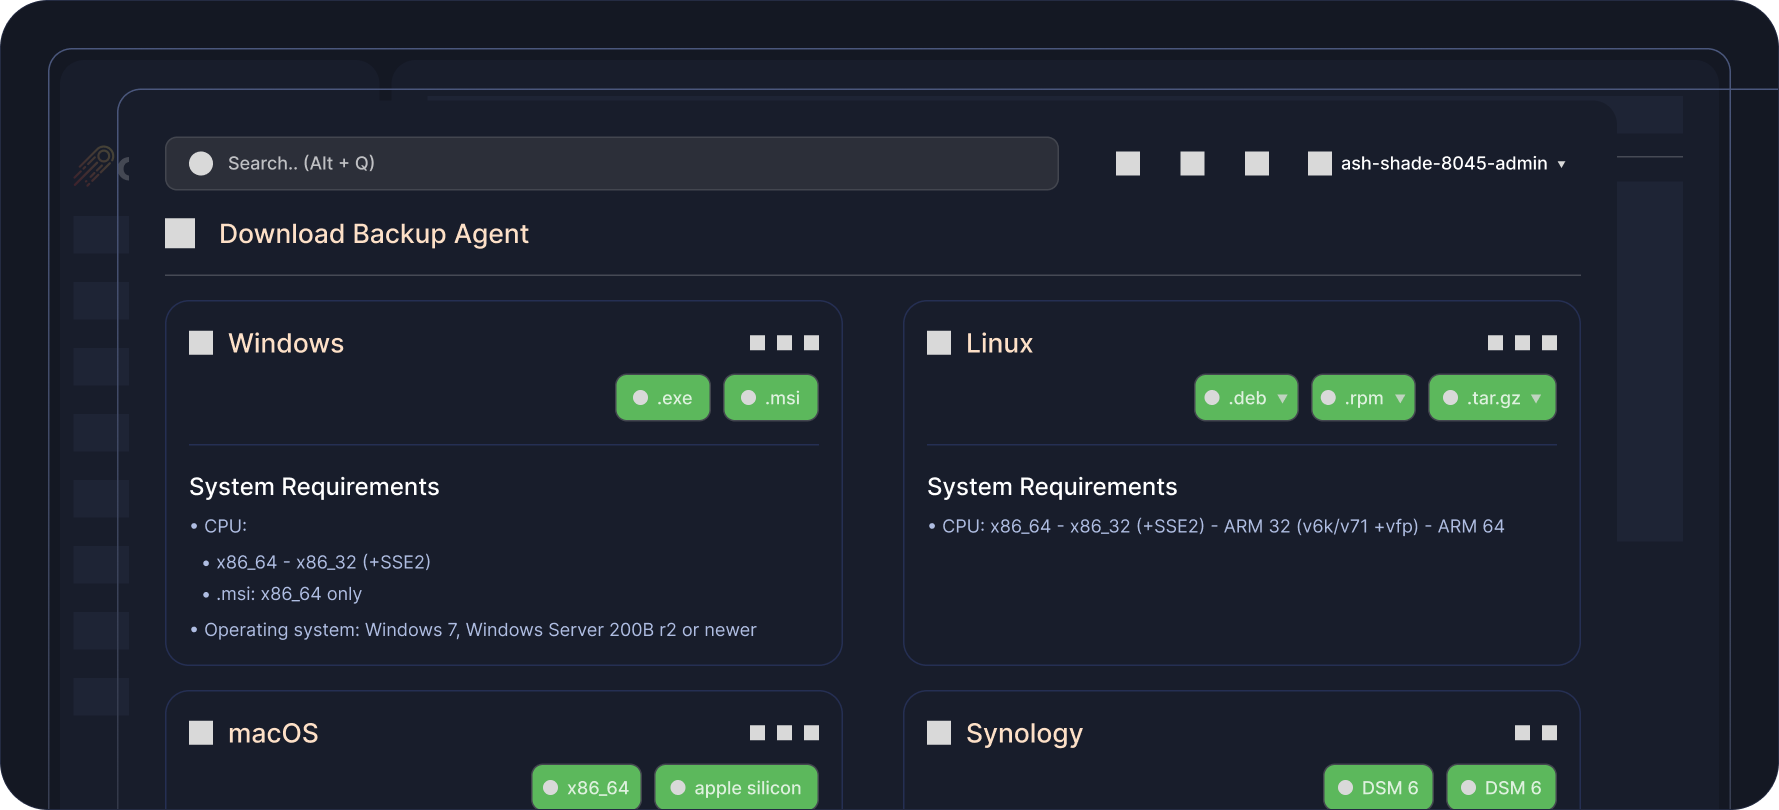The image size is (1779, 810).
Task: Click the Windows platform icon
Action: [201, 343]
